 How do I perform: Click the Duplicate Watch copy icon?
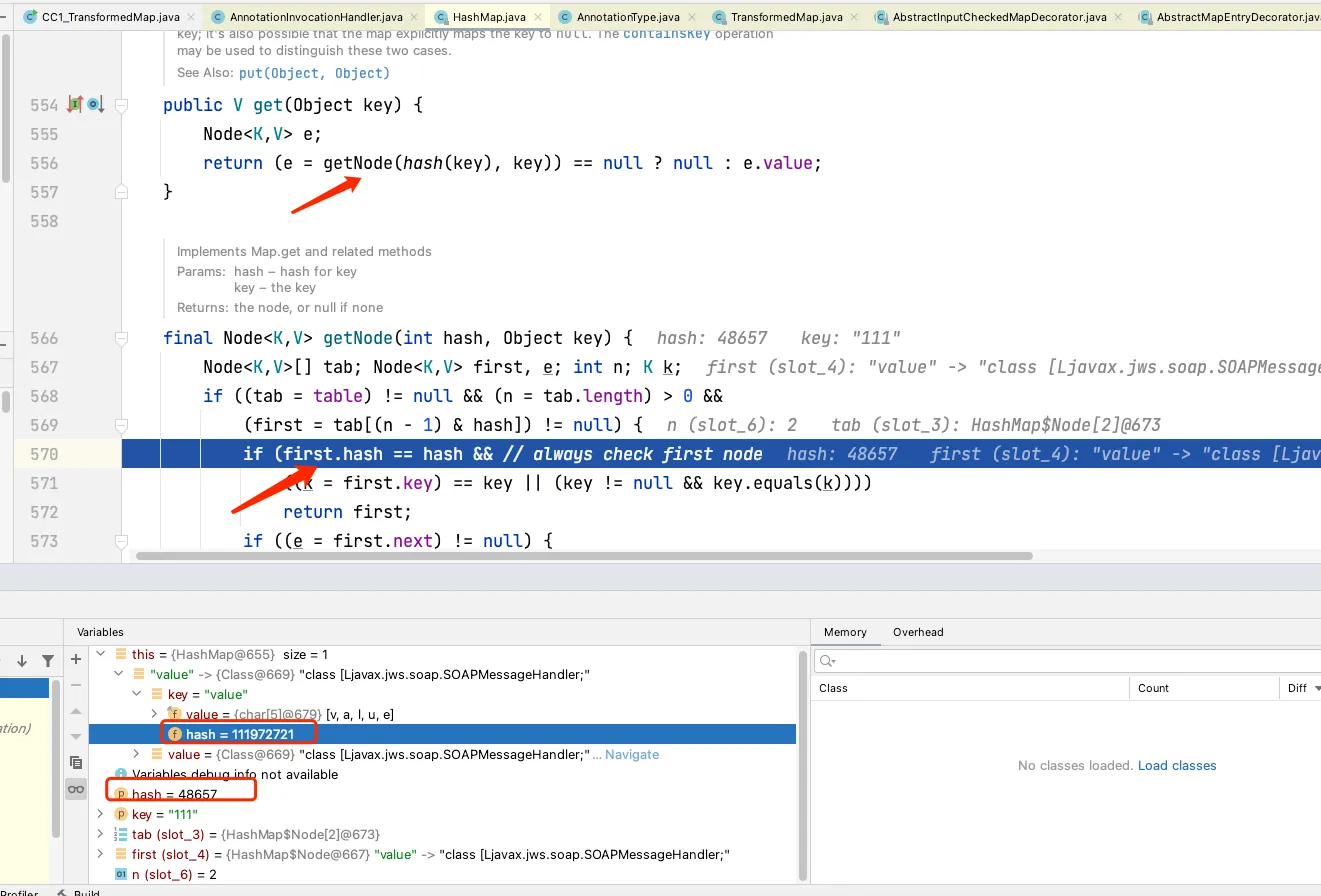coord(76,762)
